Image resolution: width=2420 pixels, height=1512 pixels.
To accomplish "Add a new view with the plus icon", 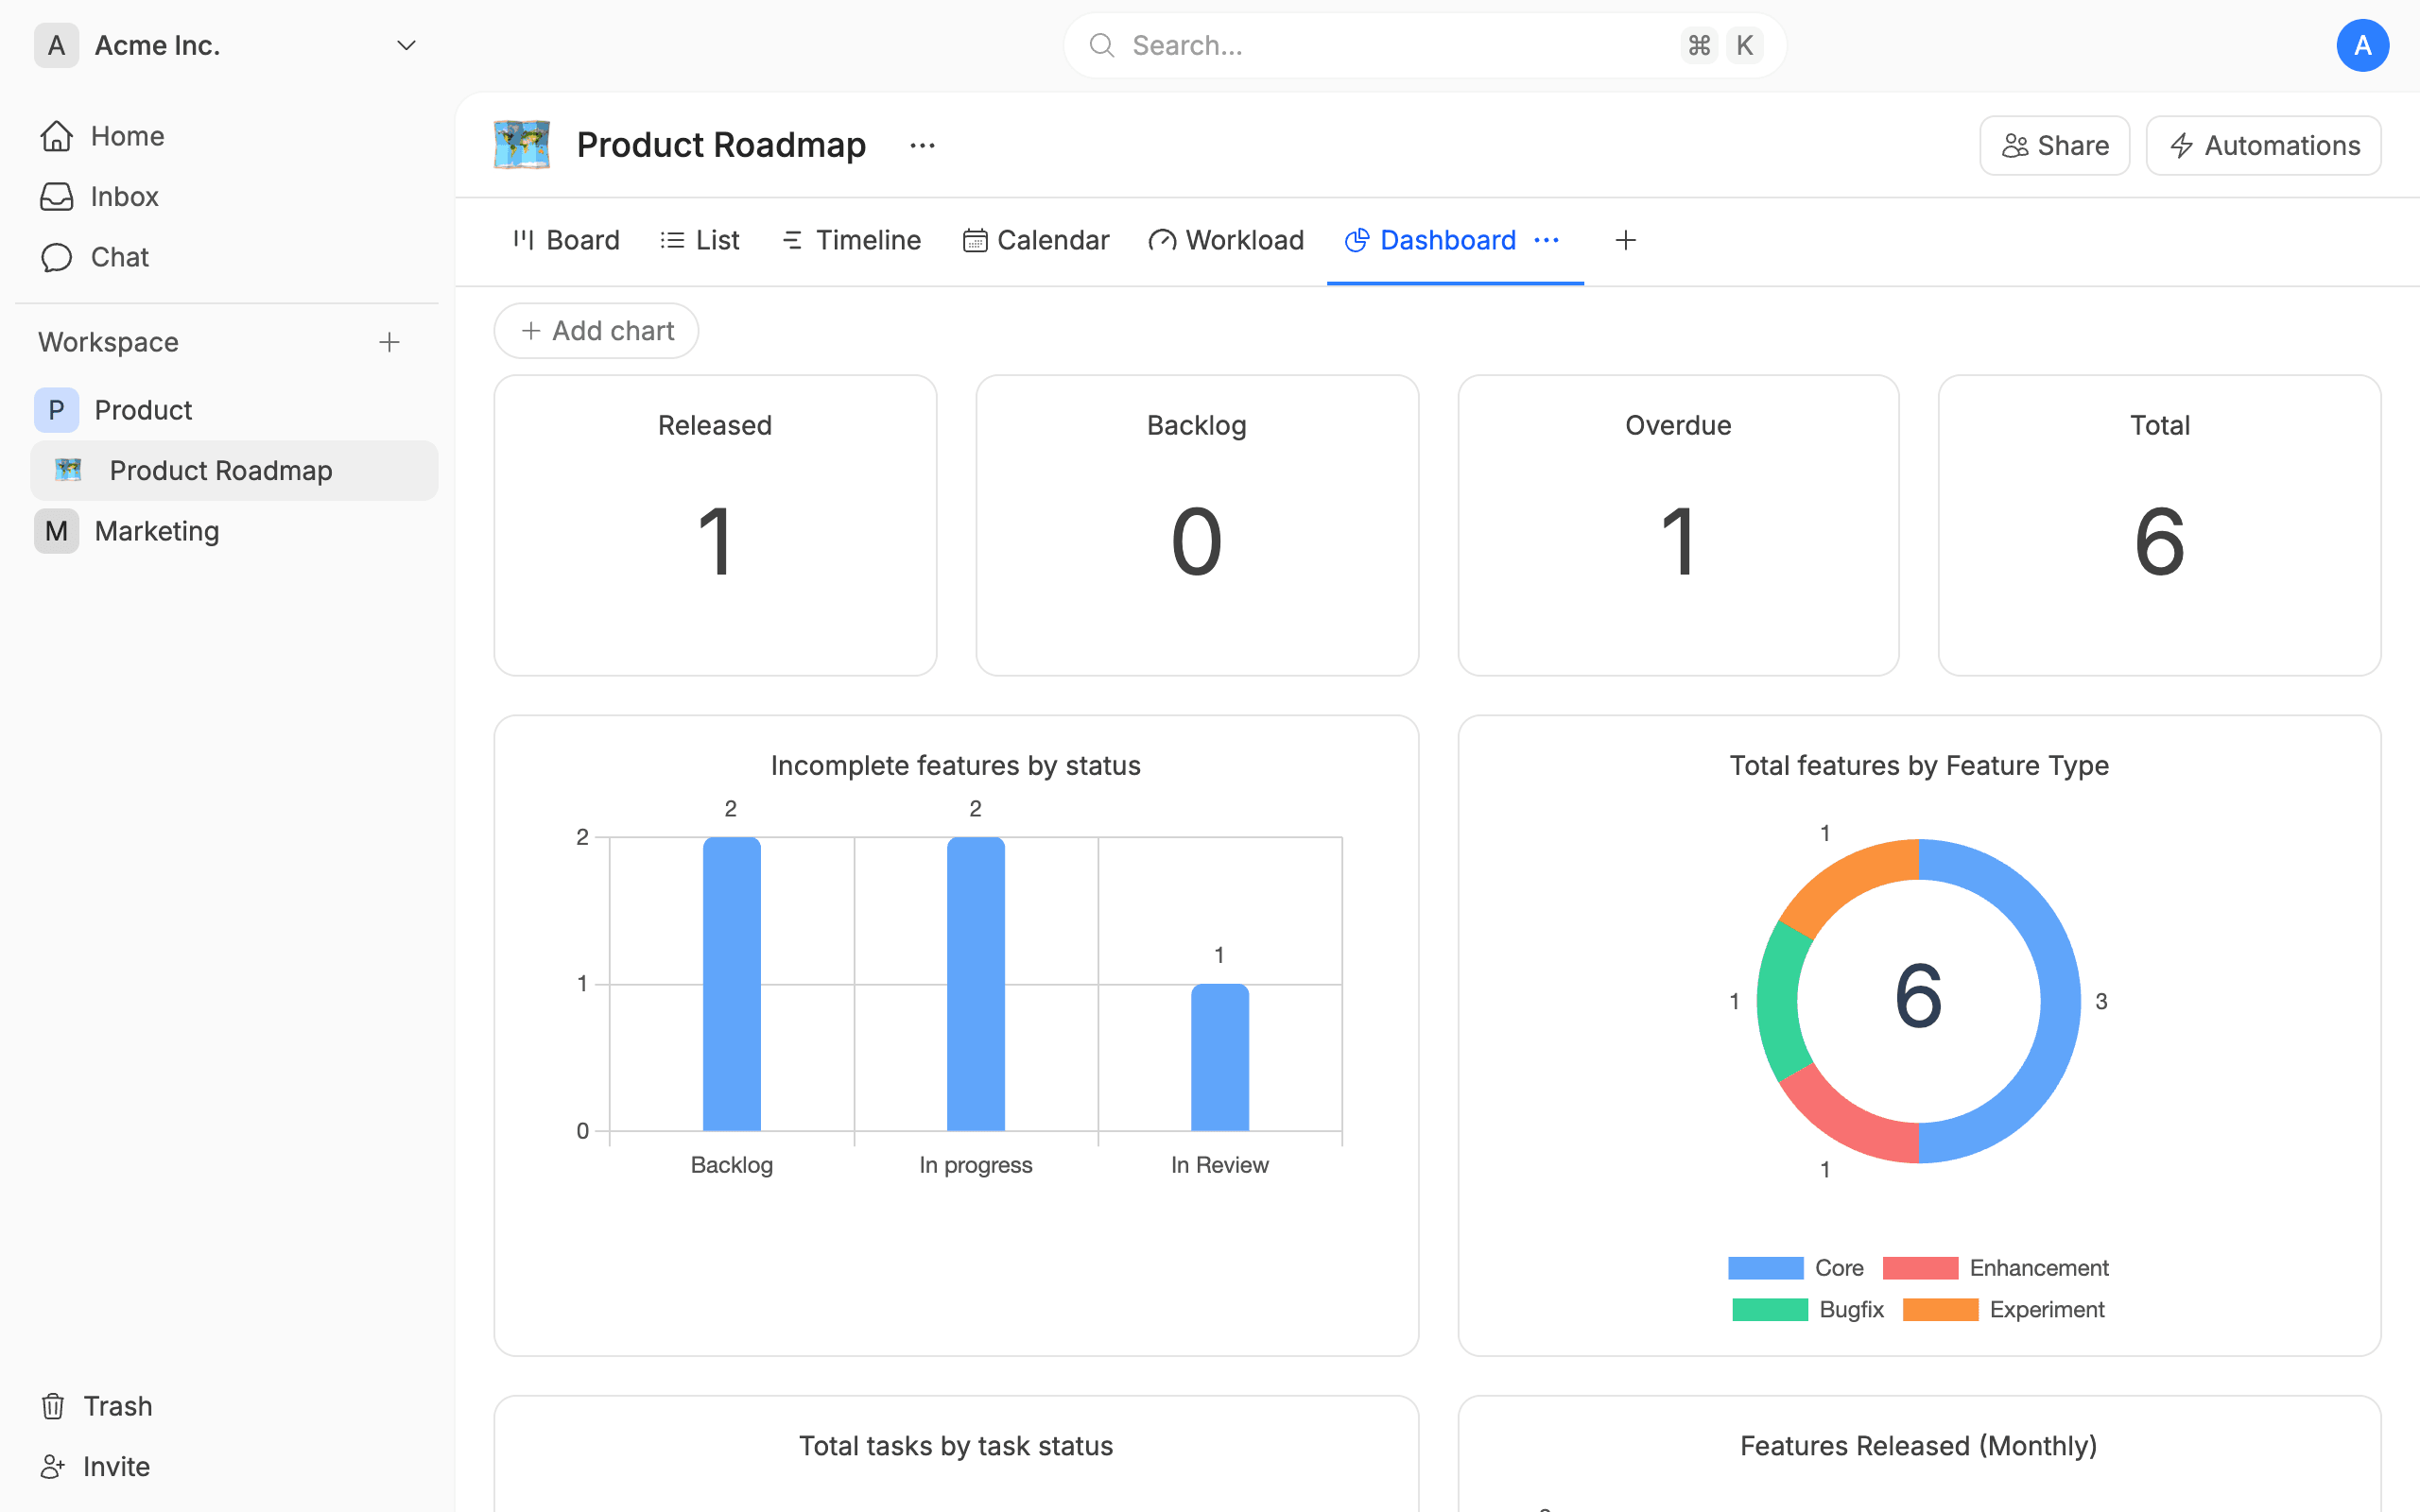I will point(1626,240).
